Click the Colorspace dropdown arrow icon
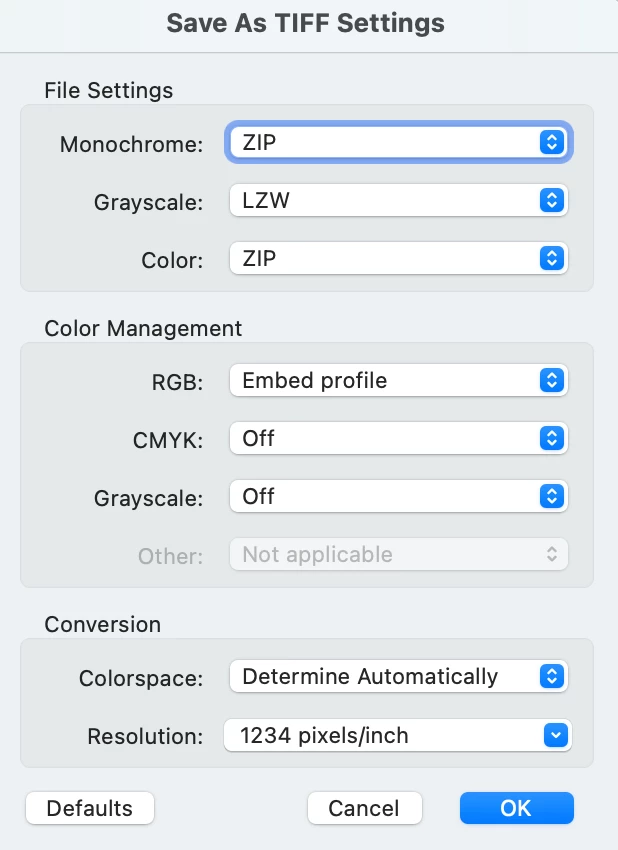Viewport: 618px width, 850px height. coord(552,677)
